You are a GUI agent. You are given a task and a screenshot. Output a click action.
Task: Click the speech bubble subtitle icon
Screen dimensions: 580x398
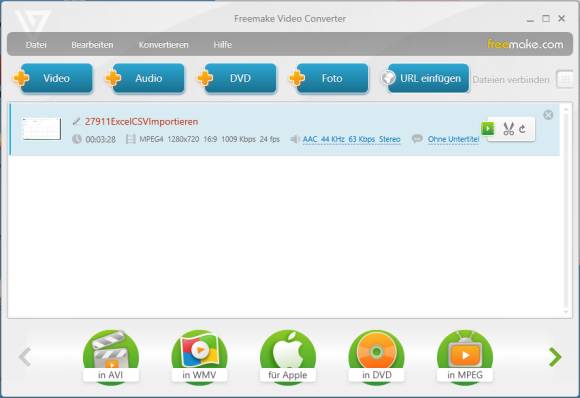click(417, 139)
